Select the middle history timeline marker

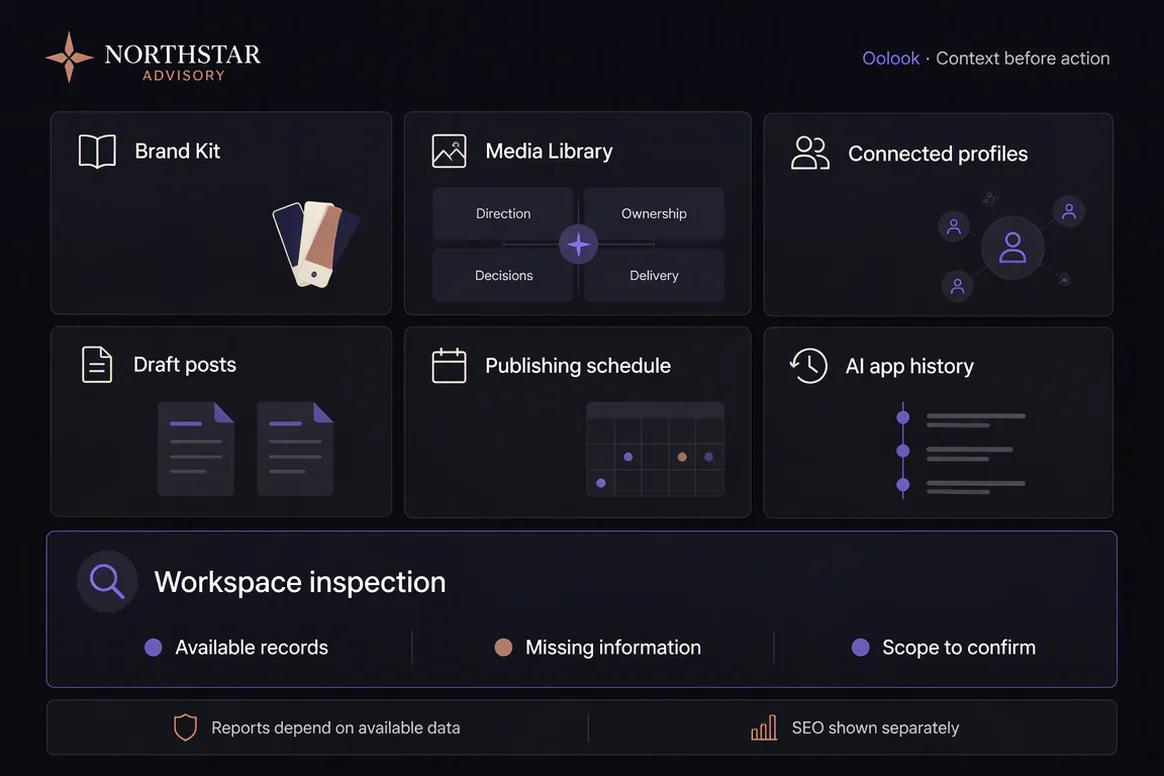903,451
